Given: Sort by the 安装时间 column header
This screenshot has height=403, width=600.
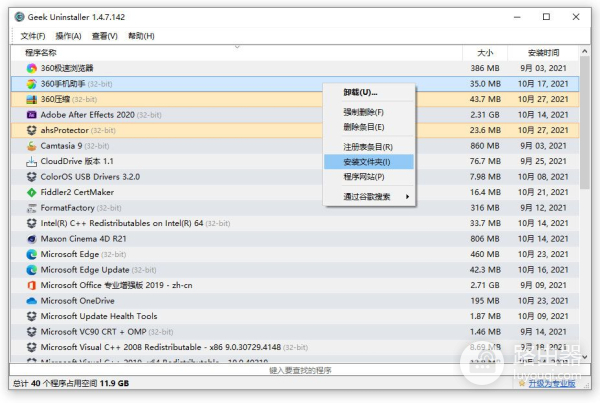Looking at the screenshot, I should (543, 53).
